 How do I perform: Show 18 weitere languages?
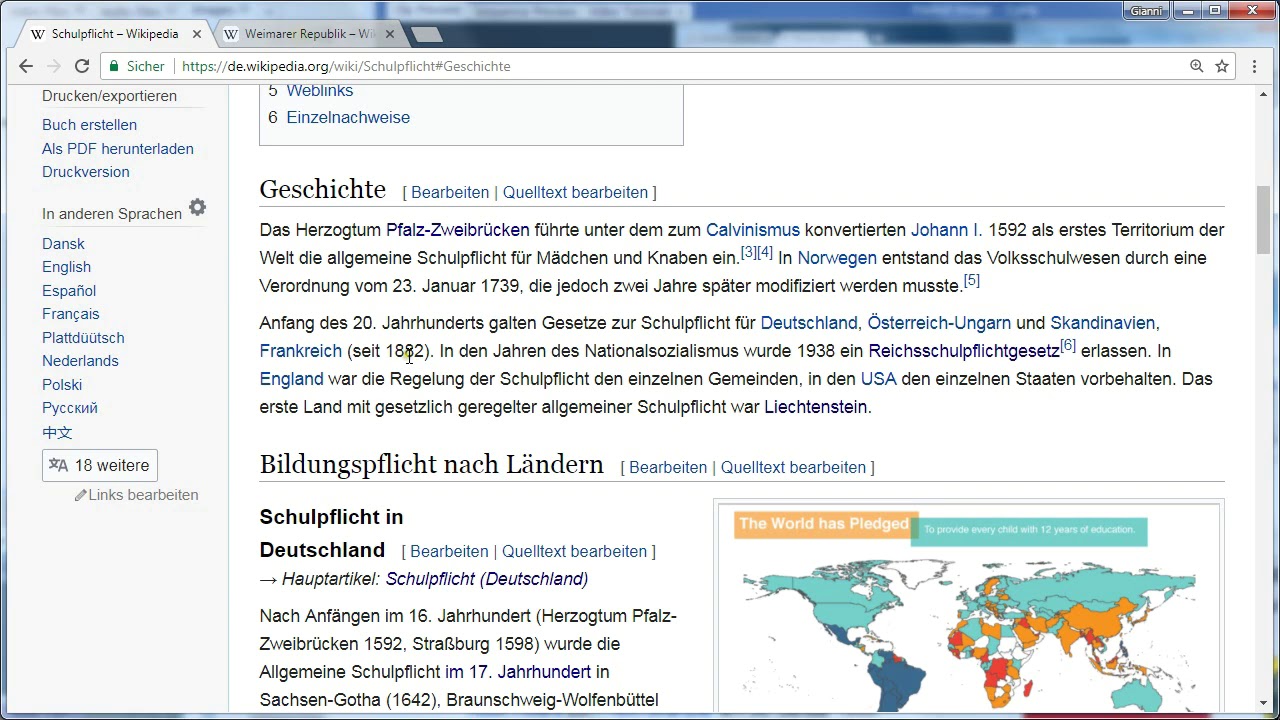point(100,465)
